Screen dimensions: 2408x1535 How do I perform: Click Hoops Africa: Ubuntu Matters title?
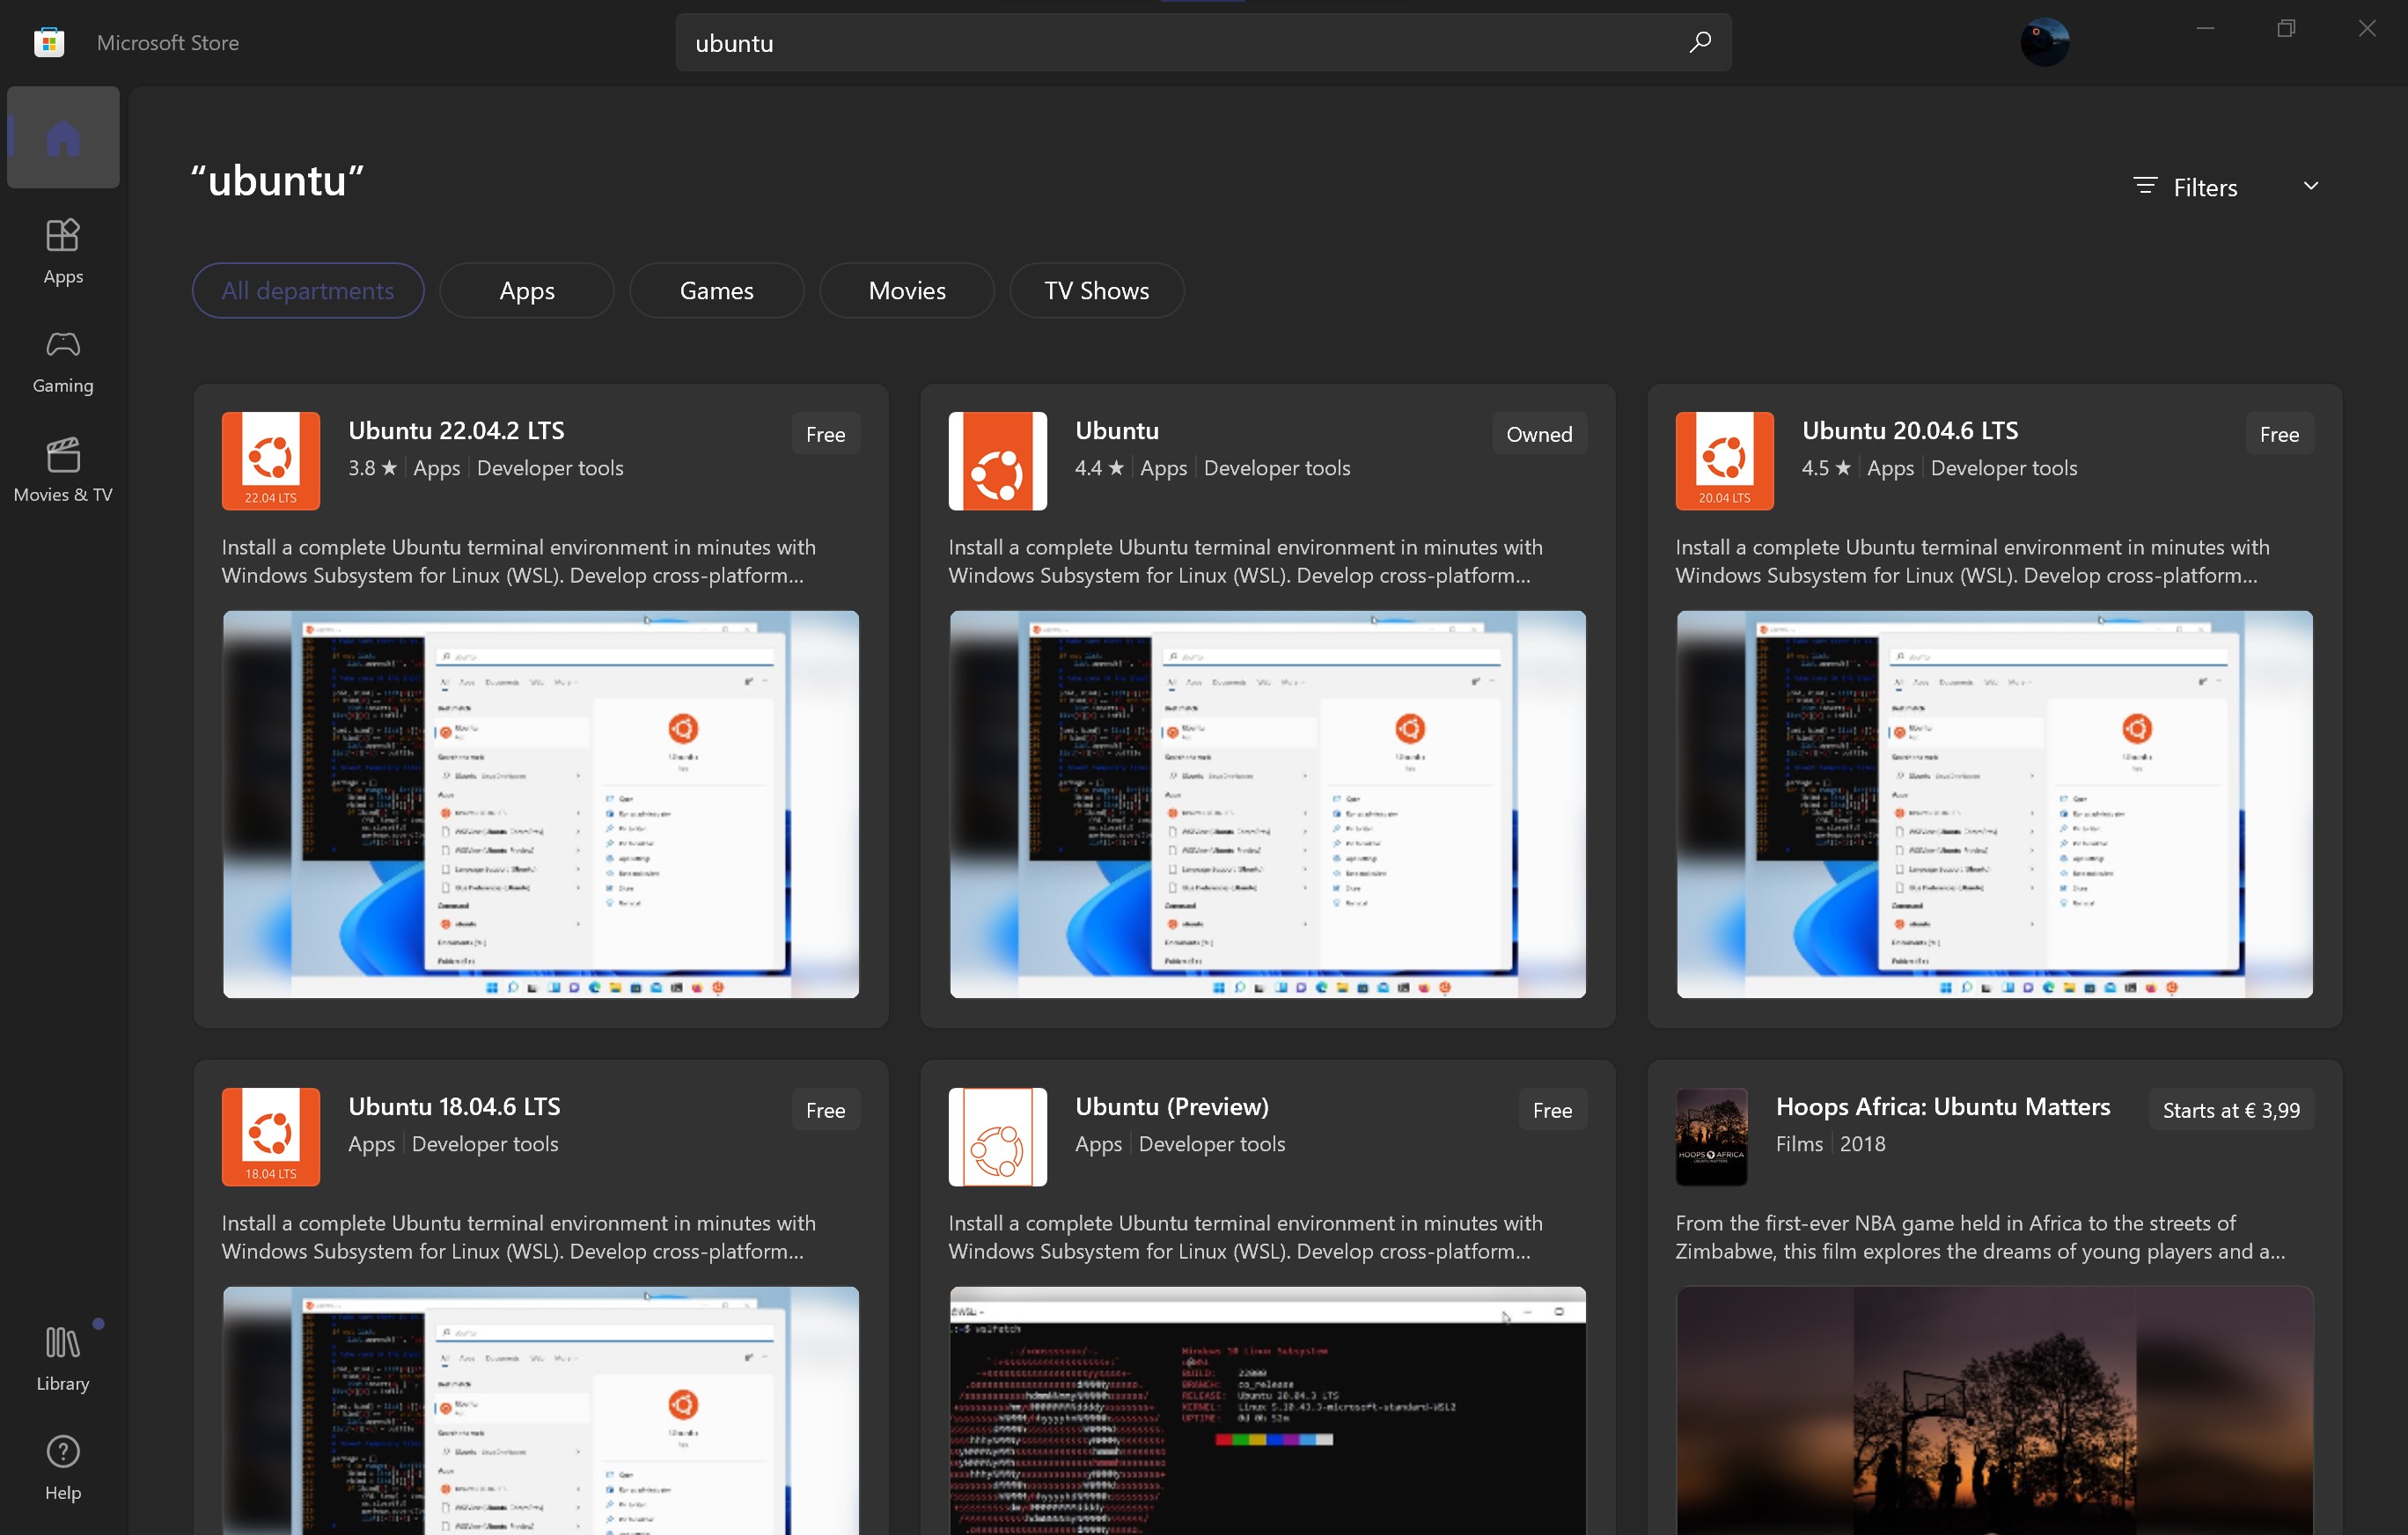1943,1107
